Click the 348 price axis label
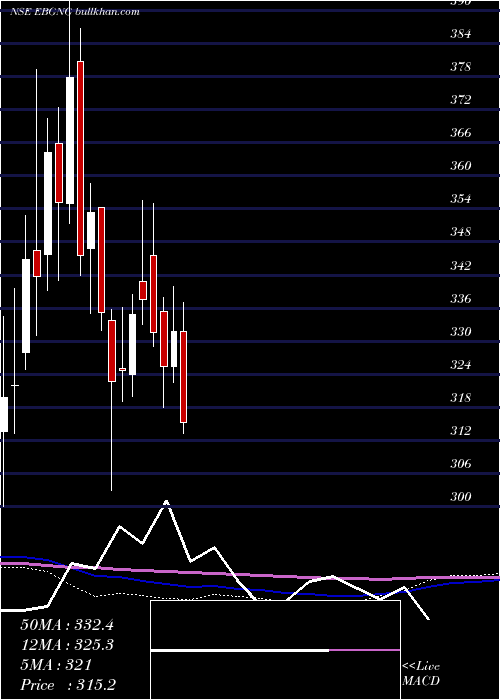Viewport: 500px width, 700px height. click(x=460, y=232)
